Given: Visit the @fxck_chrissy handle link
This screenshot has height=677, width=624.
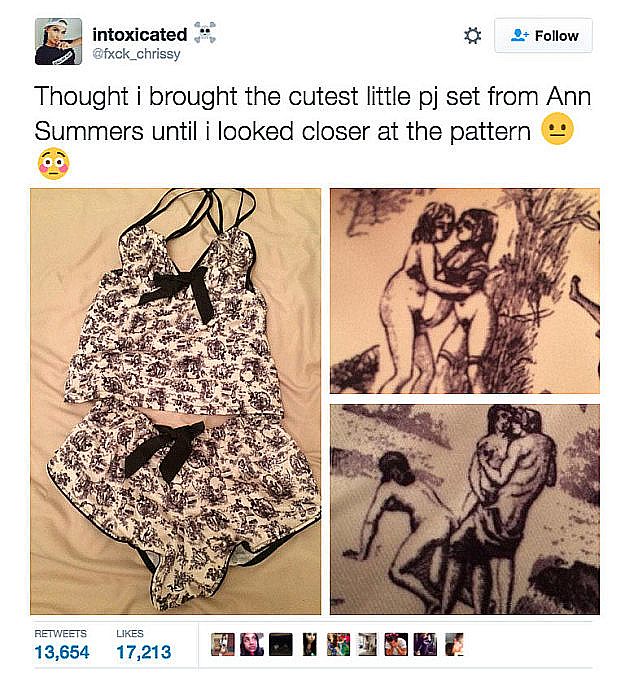Looking at the screenshot, I should click(x=136, y=54).
